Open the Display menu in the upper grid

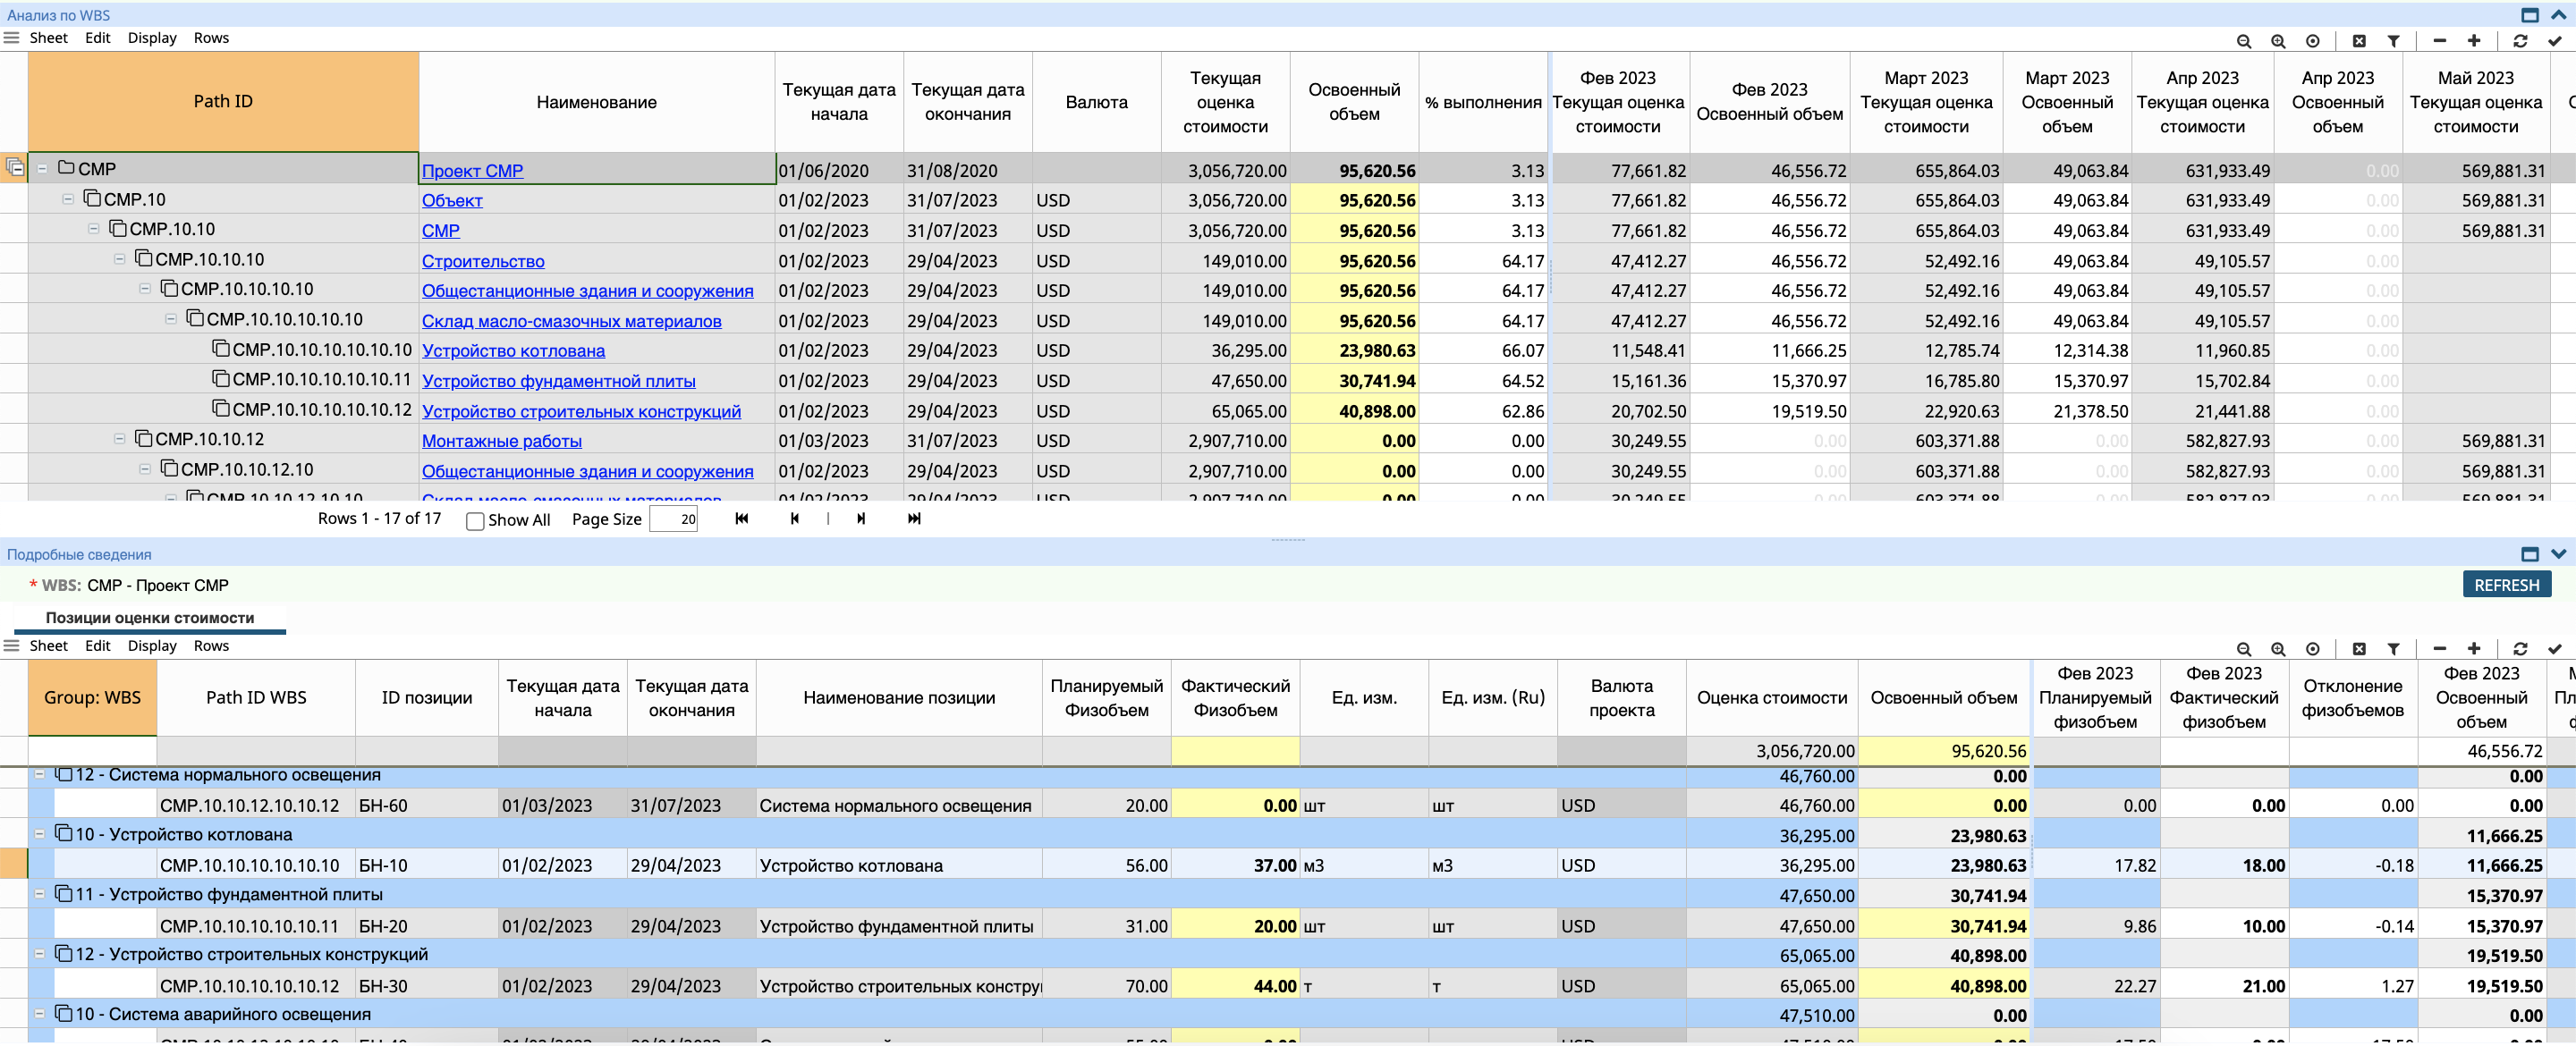click(x=152, y=38)
